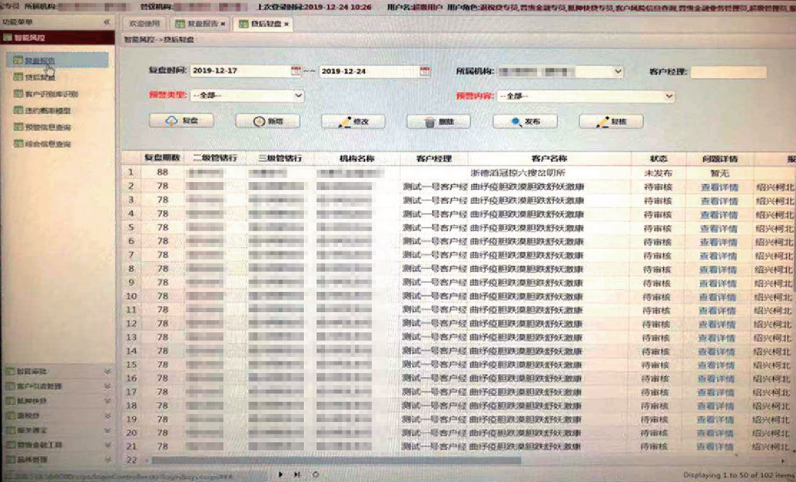Click the 新增 add button
The image size is (796, 482).
click(268, 121)
